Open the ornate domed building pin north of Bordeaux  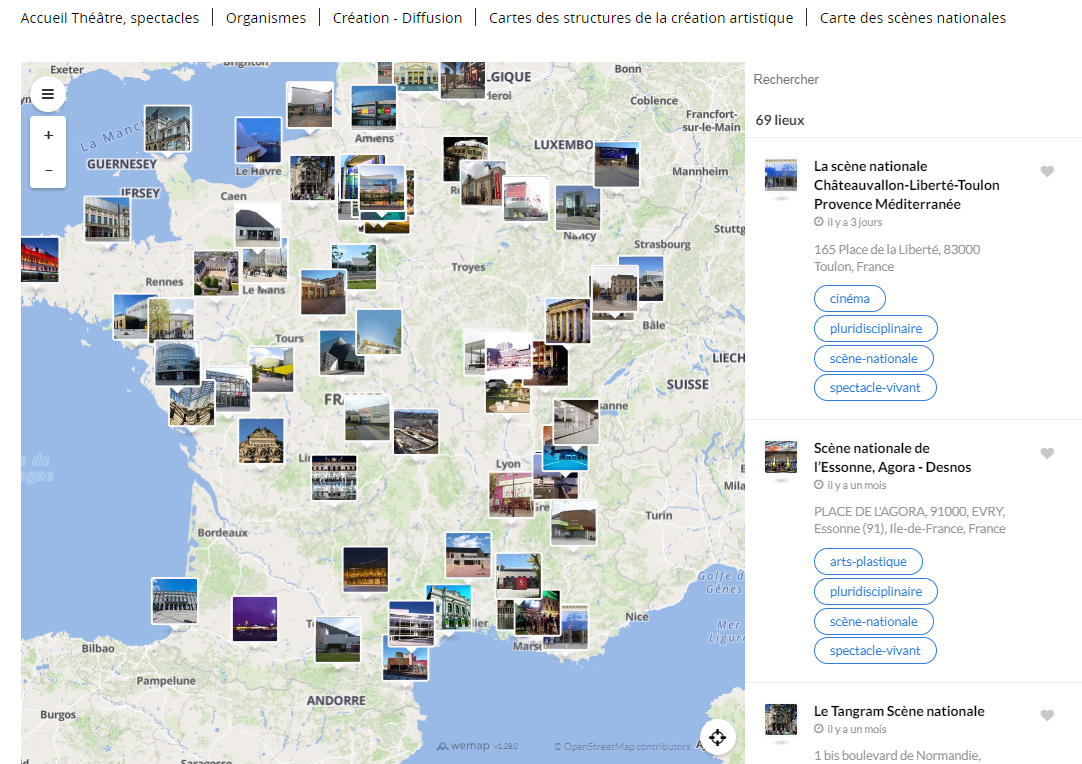click(x=261, y=441)
